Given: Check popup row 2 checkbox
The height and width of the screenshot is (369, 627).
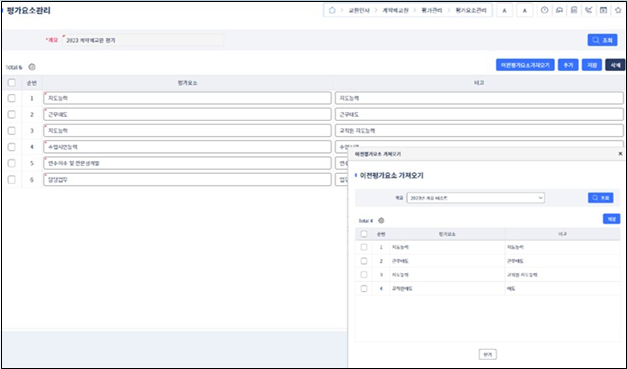Looking at the screenshot, I should point(364,261).
